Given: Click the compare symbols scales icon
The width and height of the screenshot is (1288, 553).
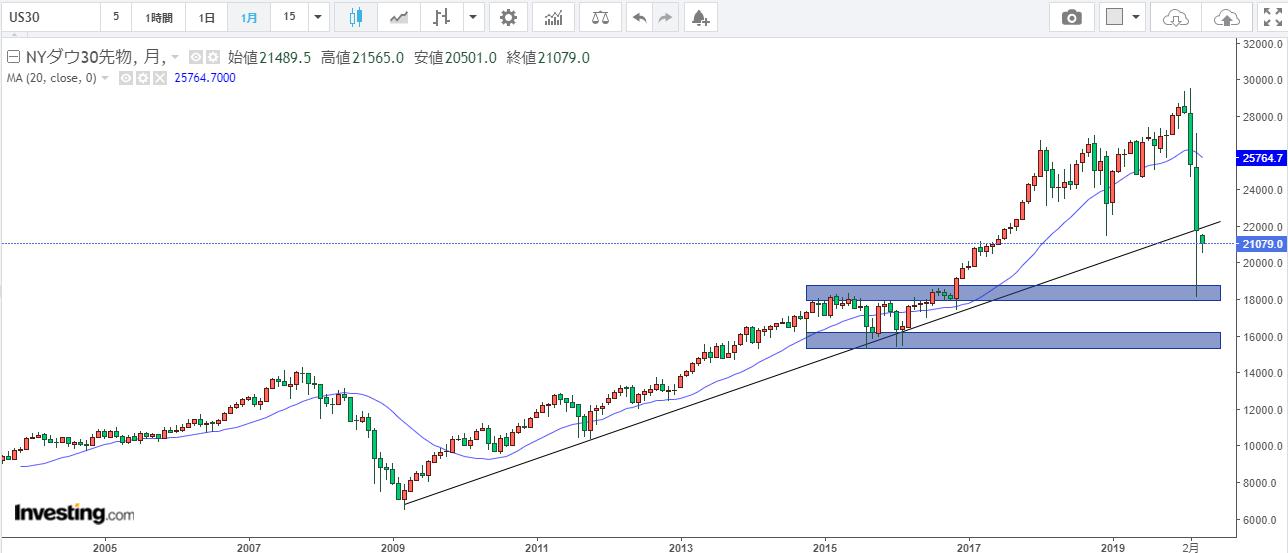Looking at the screenshot, I should 600,17.
